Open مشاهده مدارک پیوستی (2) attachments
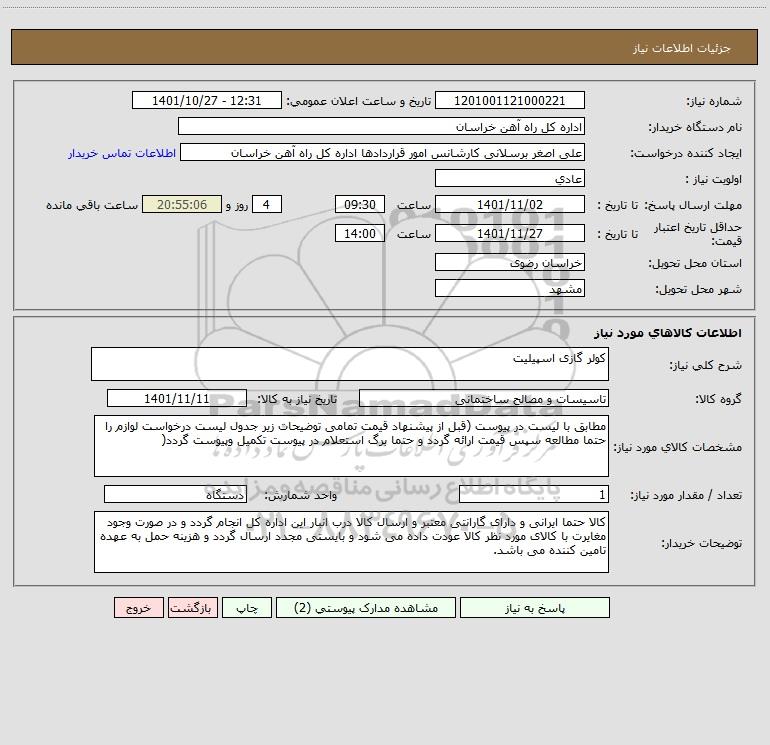Screen dimensions: 770x745 coord(366,607)
